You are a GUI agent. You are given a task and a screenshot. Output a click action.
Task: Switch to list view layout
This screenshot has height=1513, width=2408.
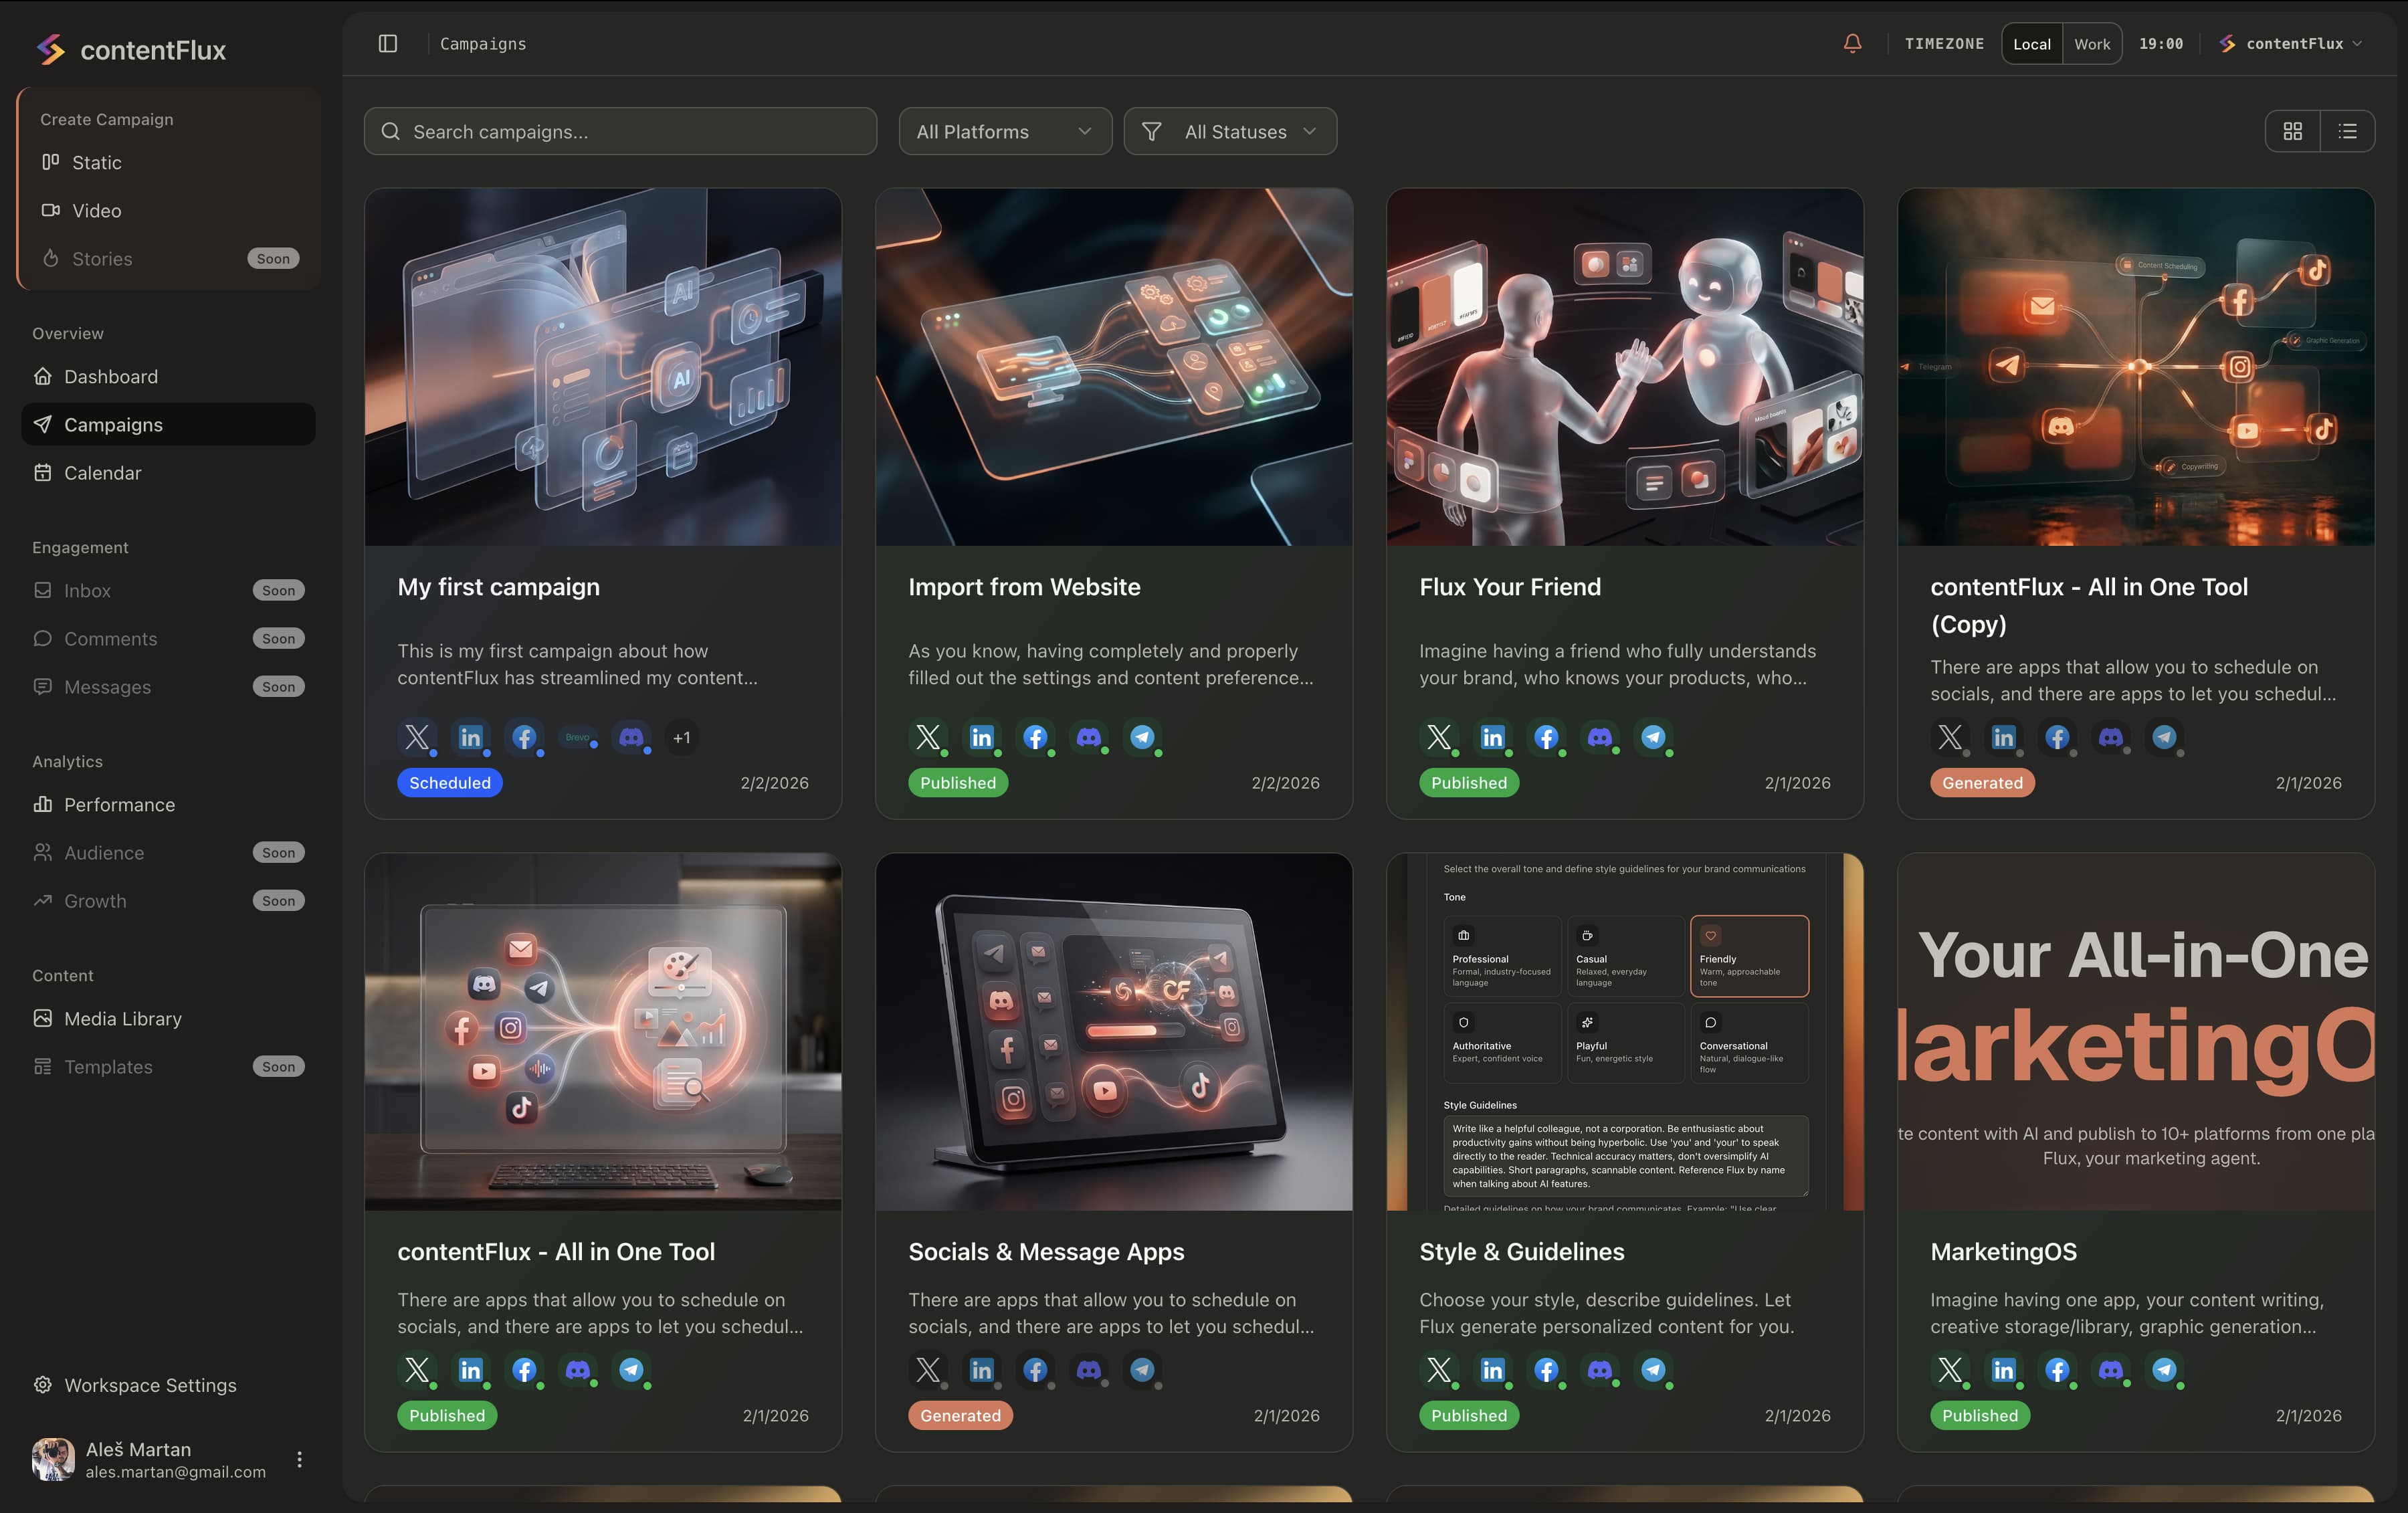point(2349,131)
